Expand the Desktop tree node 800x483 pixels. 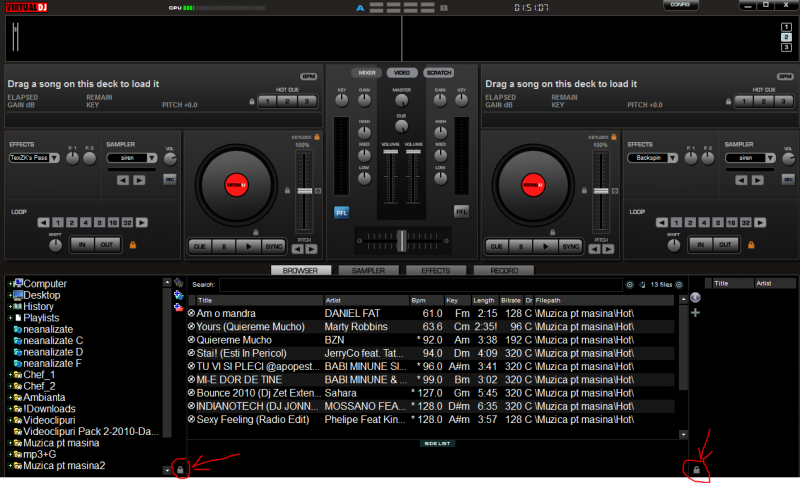pos(10,295)
